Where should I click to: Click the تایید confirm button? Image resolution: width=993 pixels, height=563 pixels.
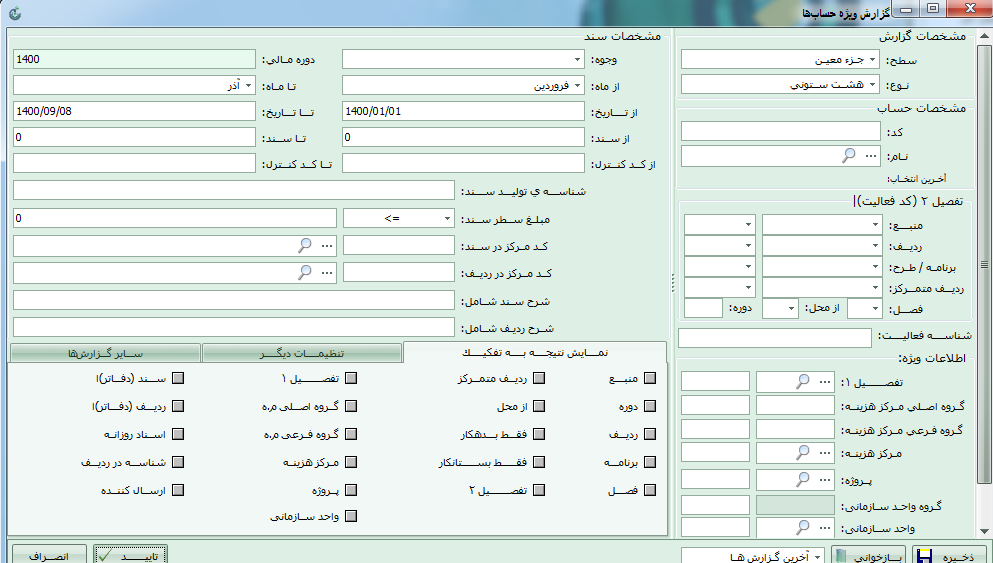[x=130, y=555]
